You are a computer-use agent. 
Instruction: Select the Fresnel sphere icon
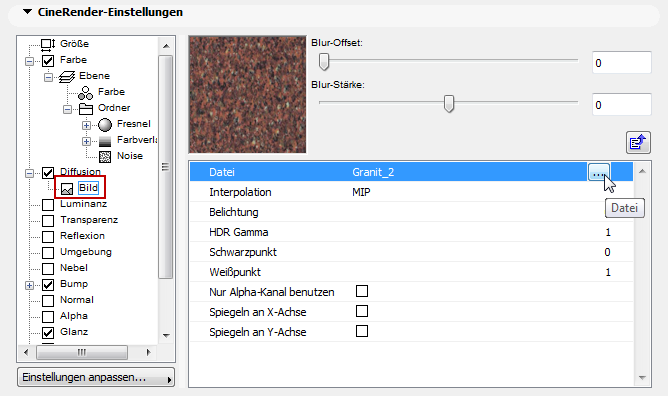105,125
